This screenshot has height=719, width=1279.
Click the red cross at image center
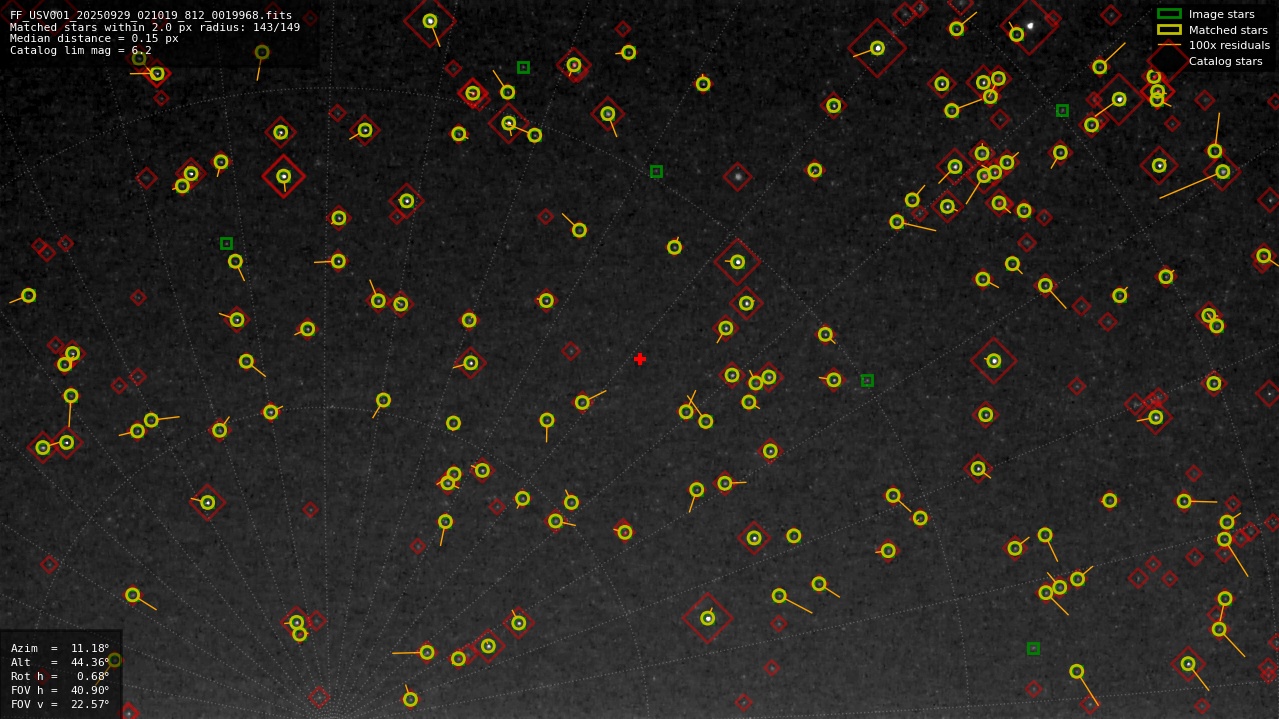640,359
